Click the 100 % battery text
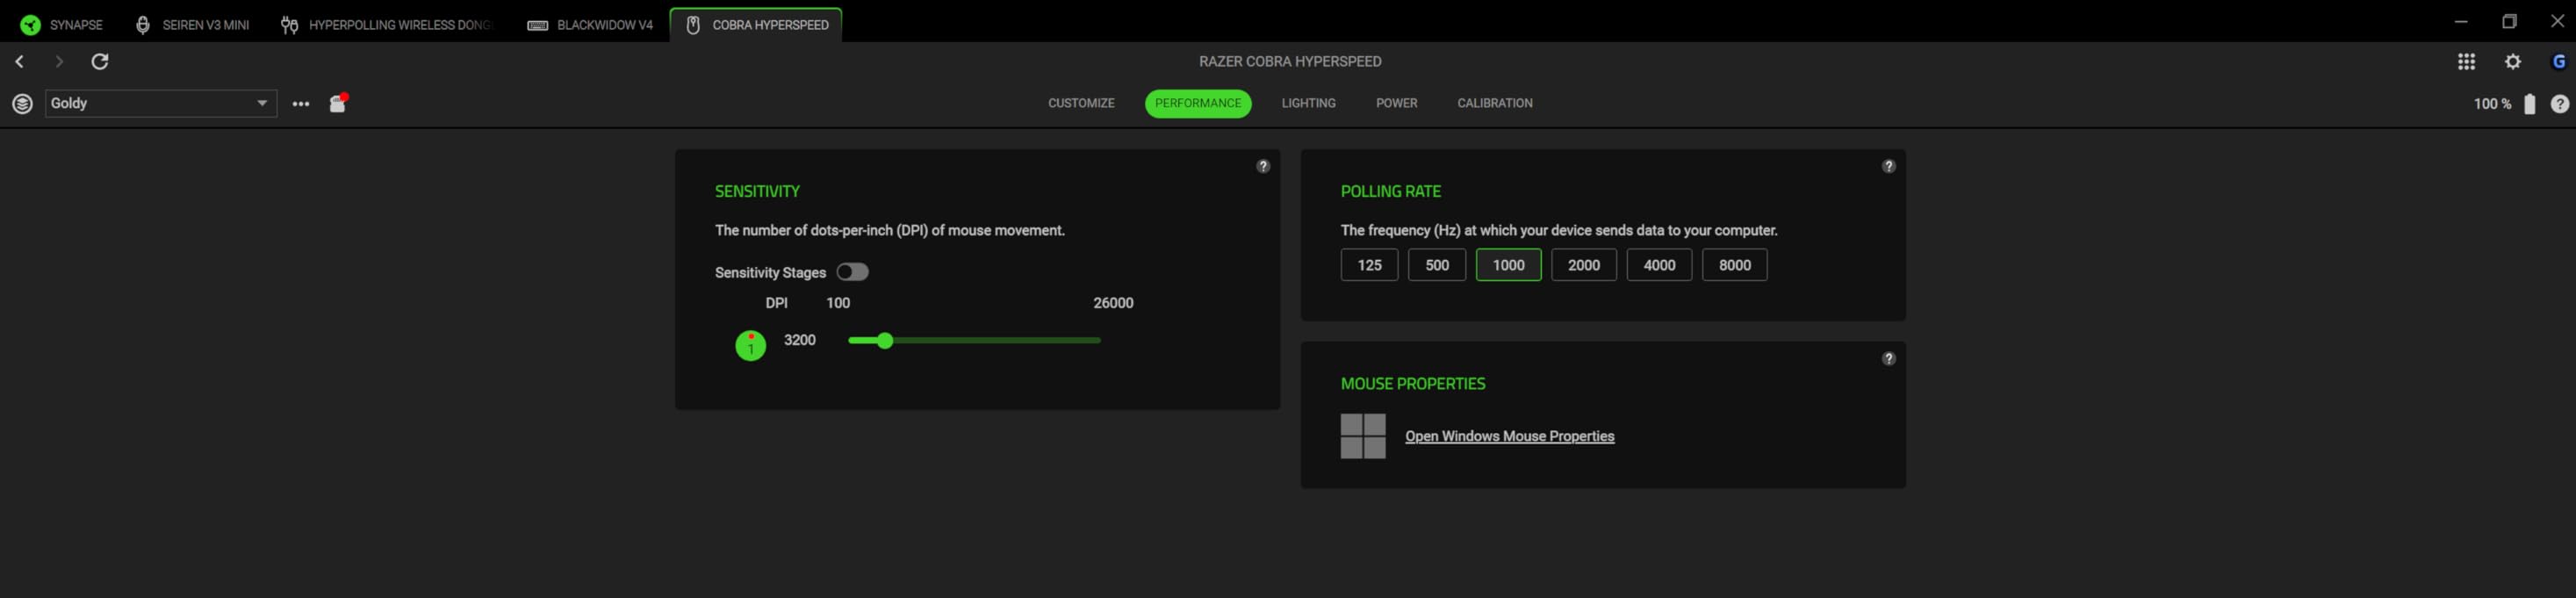The width and height of the screenshot is (2576, 598). pos(2492,104)
